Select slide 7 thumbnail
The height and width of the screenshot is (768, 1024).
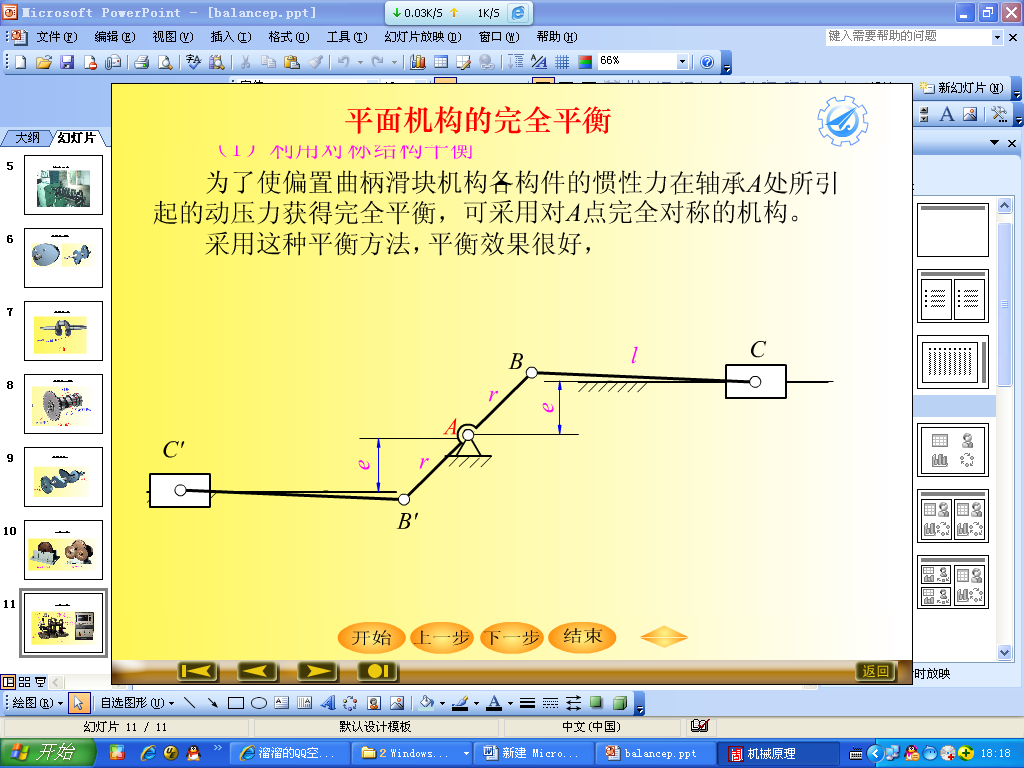pos(63,331)
